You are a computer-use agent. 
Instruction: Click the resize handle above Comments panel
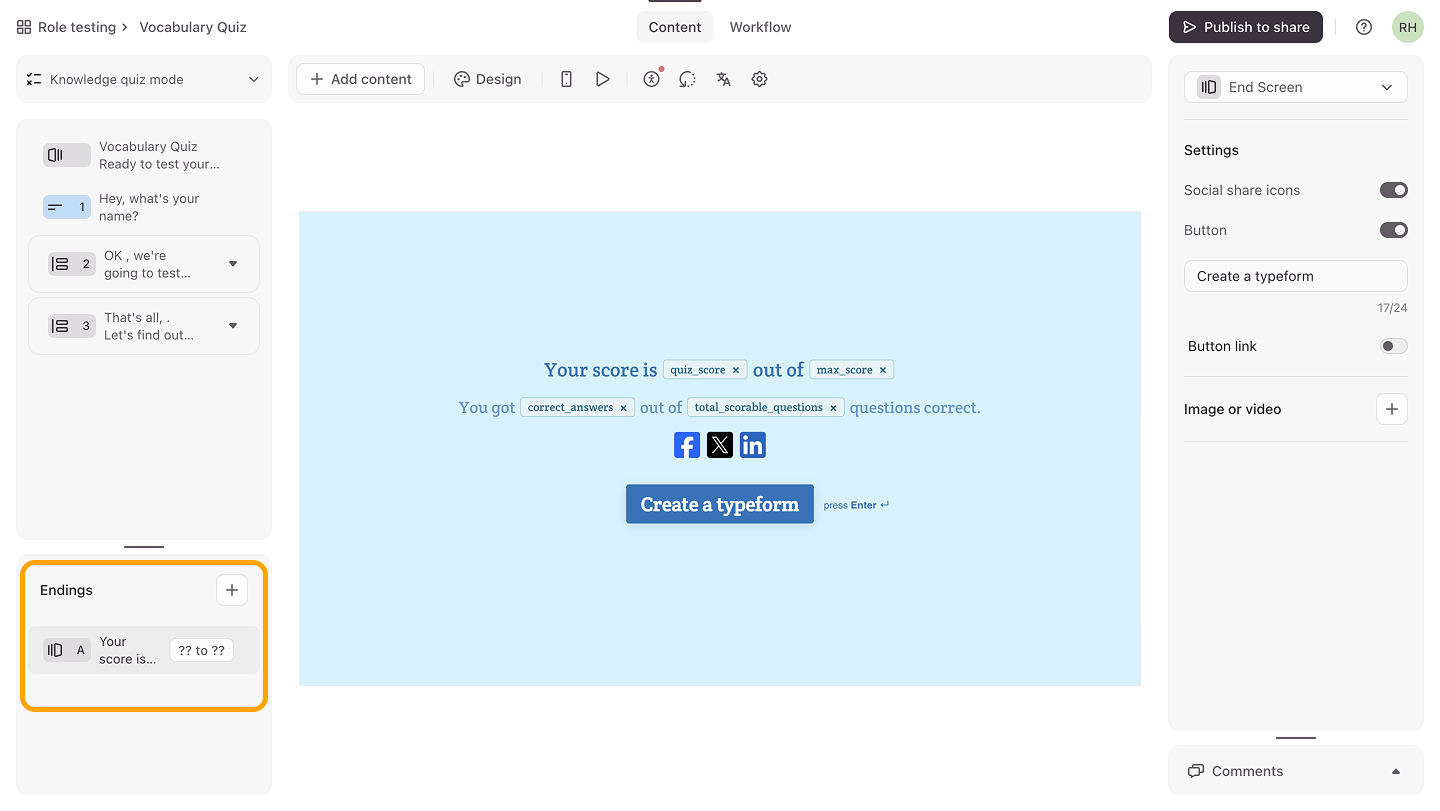click(x=1296, y=738)
